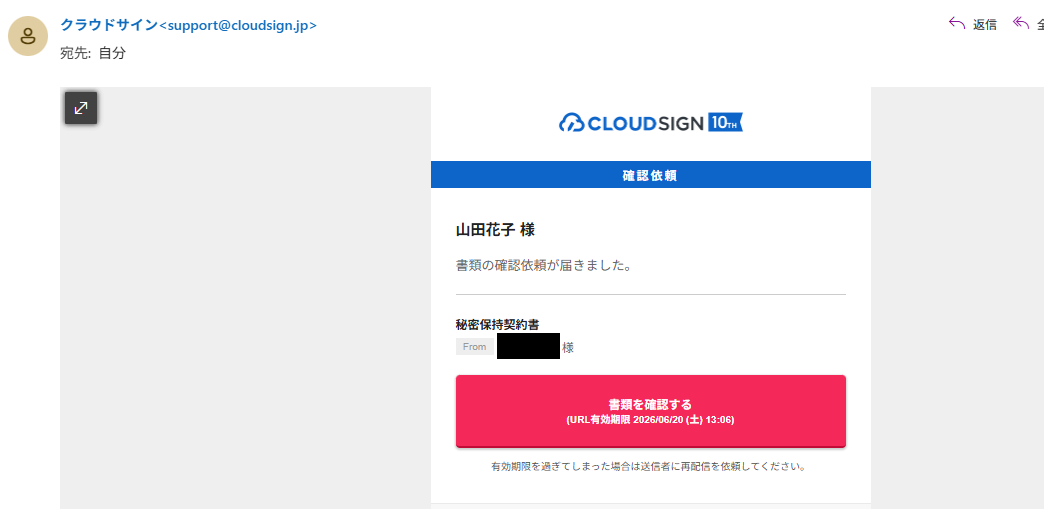This screenshot has width=1044, height=509.
Task: Click the blue 確認依頼 header banner
Action: 651,175
